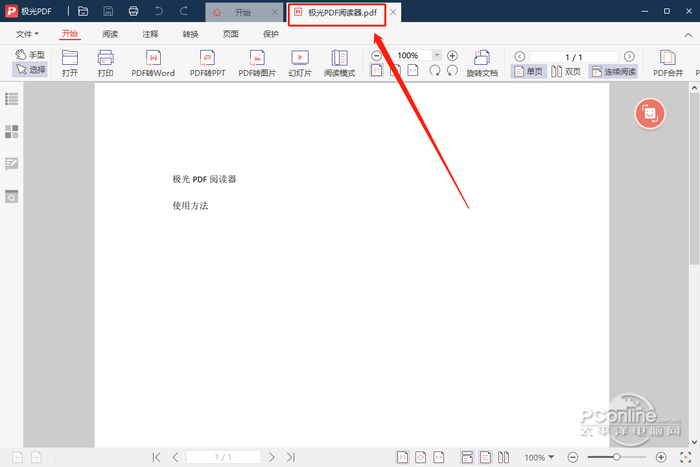This screenshot has height=467, width=700.
Task: Enter reading mode (阅读模式)
Action: (x=340, y=63)
